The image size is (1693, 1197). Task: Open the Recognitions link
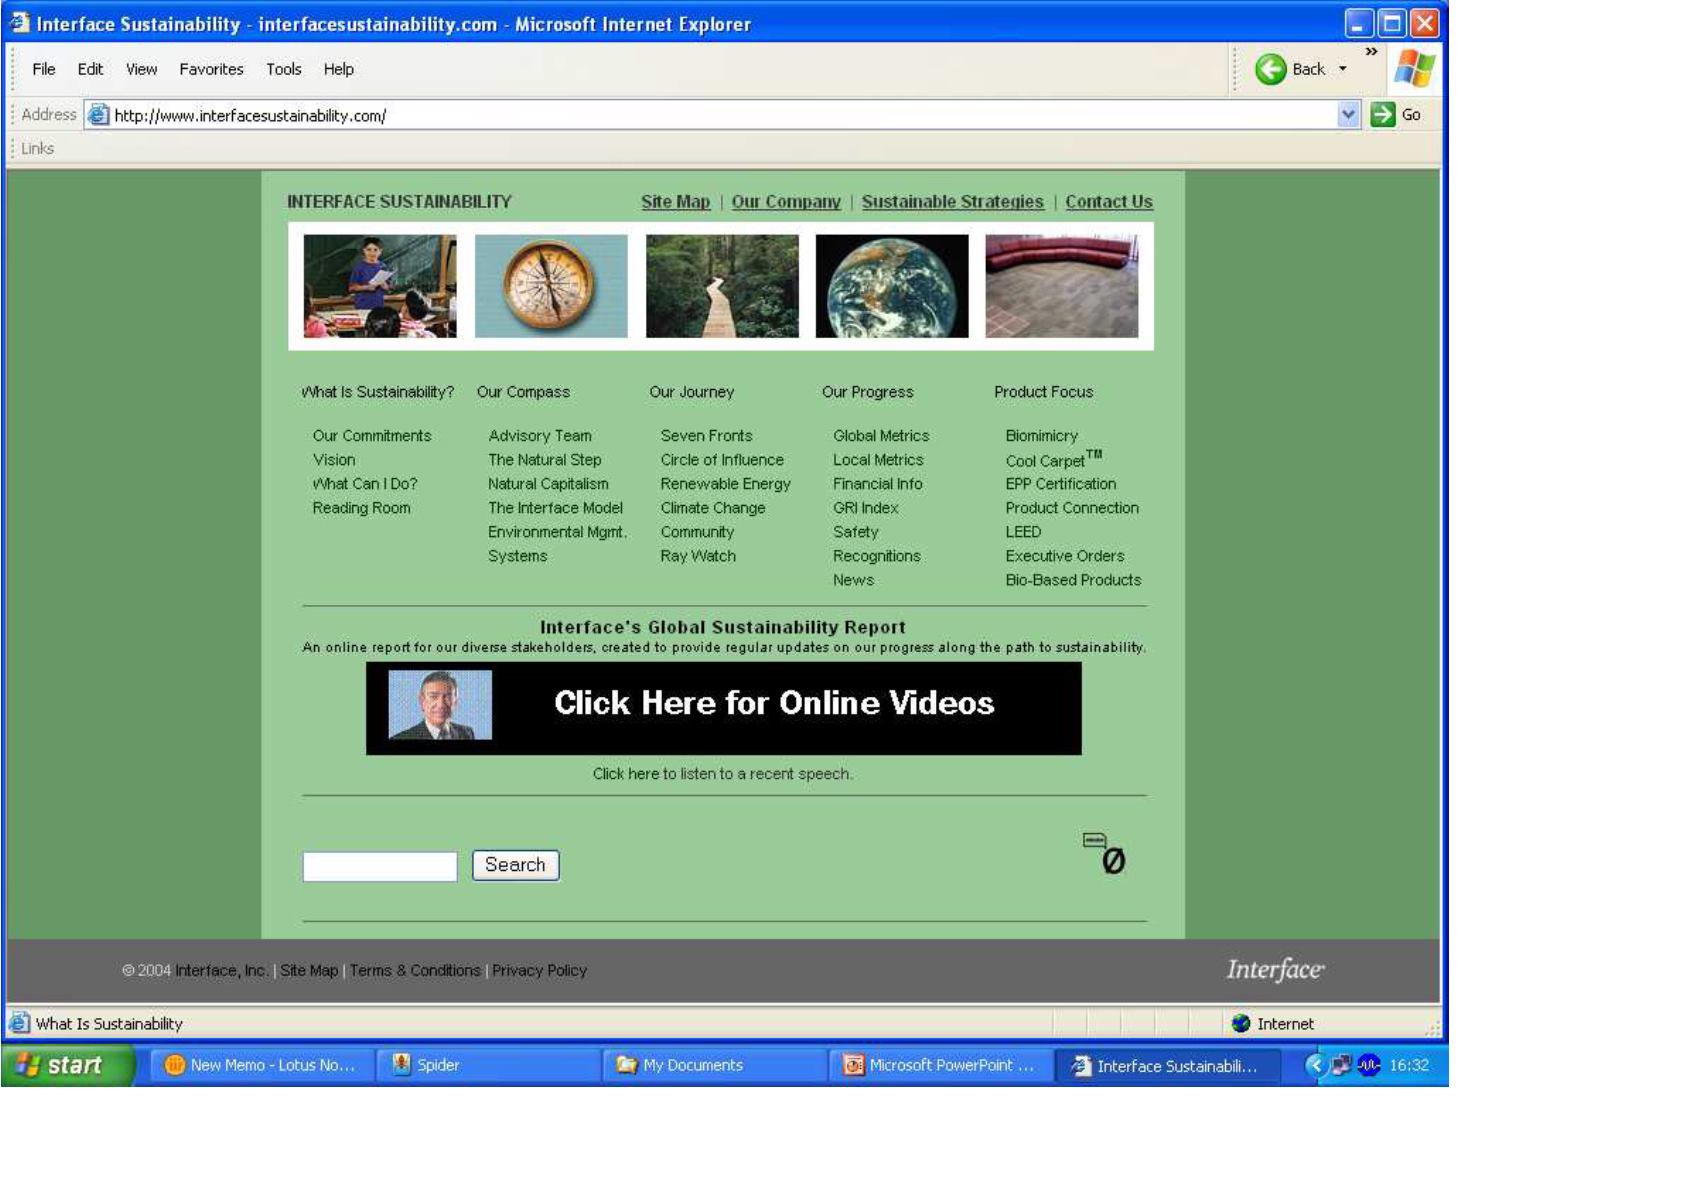click(x=876, y=556)
